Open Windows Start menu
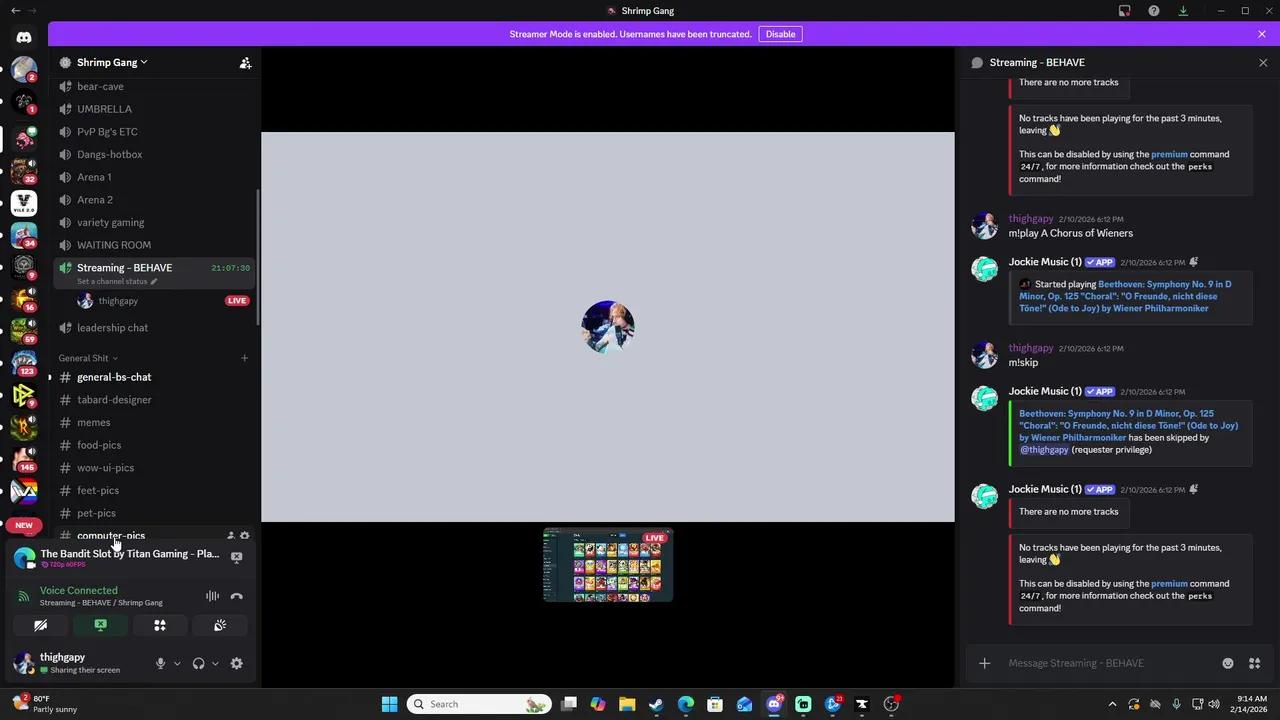The image size is (1280, 720). [x=389, y=704]
